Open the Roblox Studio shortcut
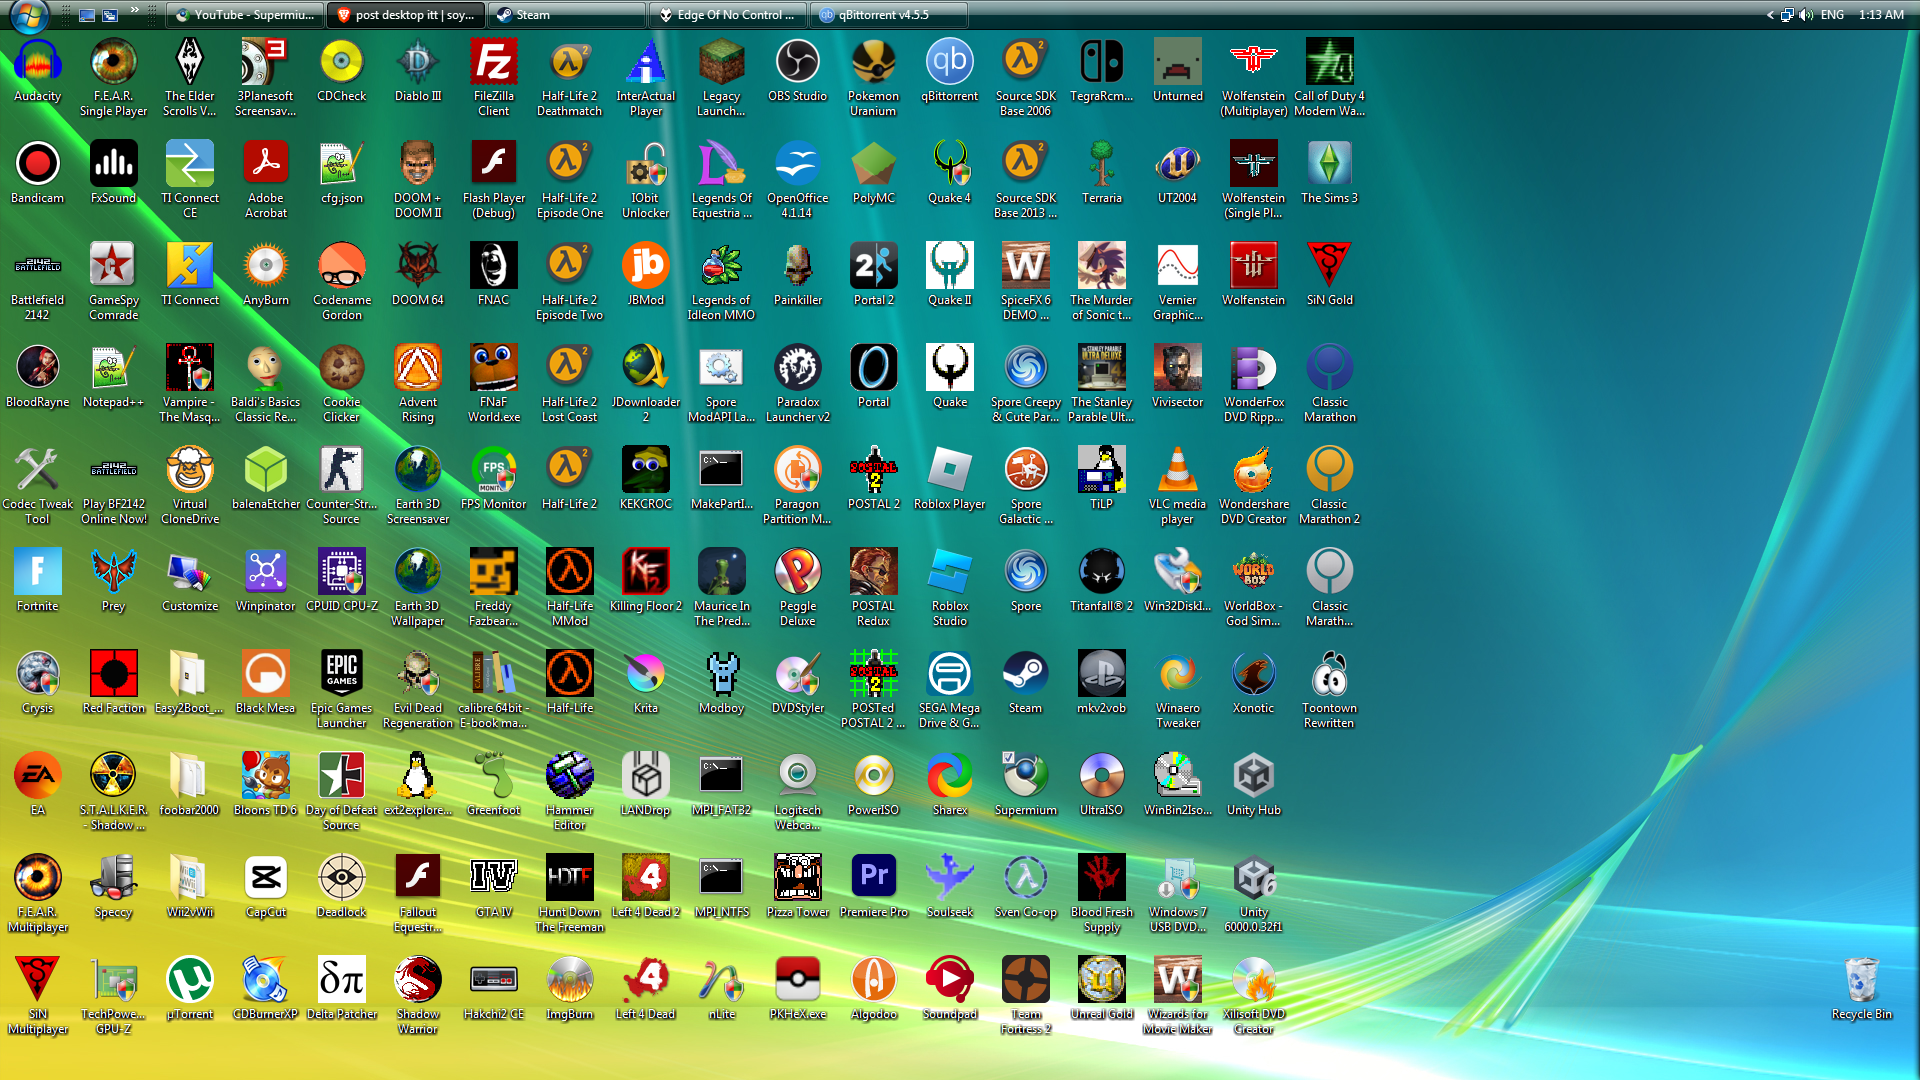1920x1080 pixels. pos(950,588)
